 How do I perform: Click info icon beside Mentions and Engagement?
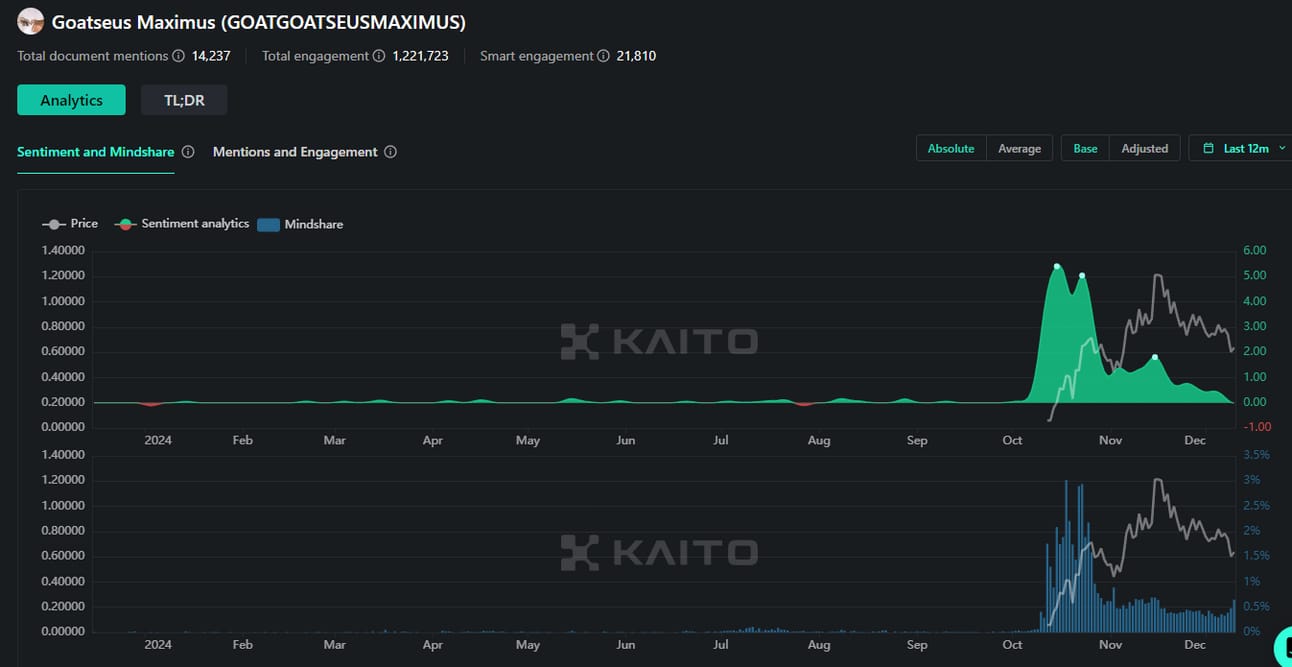[391, 152]
